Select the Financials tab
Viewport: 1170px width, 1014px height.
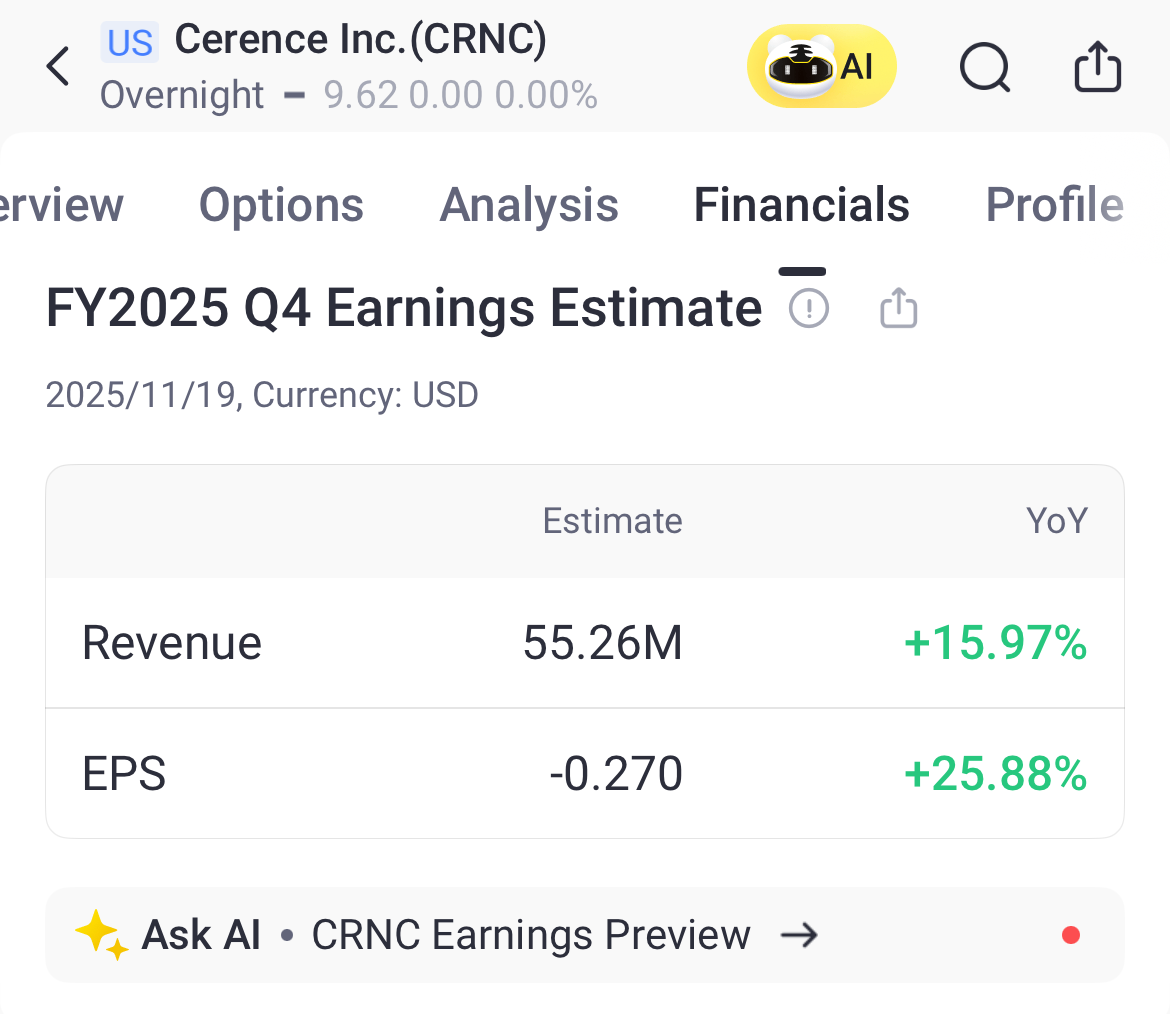pyautogui.click(x=801, y=205)
